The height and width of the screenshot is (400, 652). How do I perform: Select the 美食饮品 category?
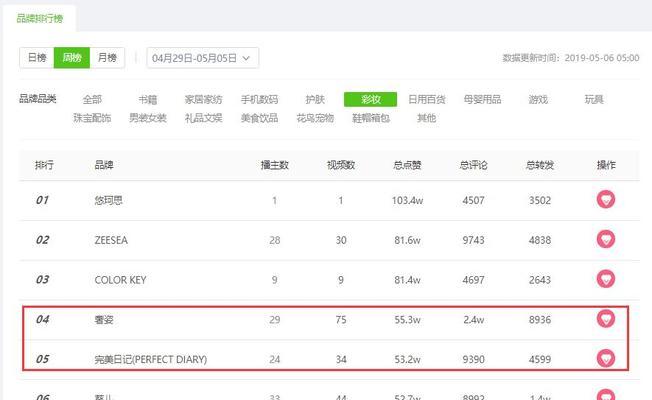pyautogui.click(x=259, y=118)
